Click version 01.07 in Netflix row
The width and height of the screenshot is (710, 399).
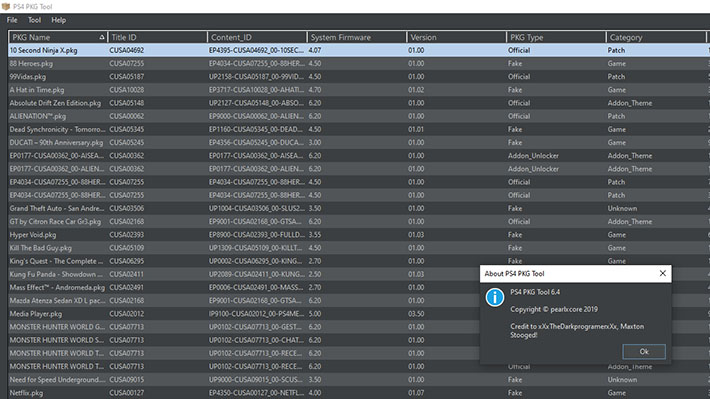point(416,393)
